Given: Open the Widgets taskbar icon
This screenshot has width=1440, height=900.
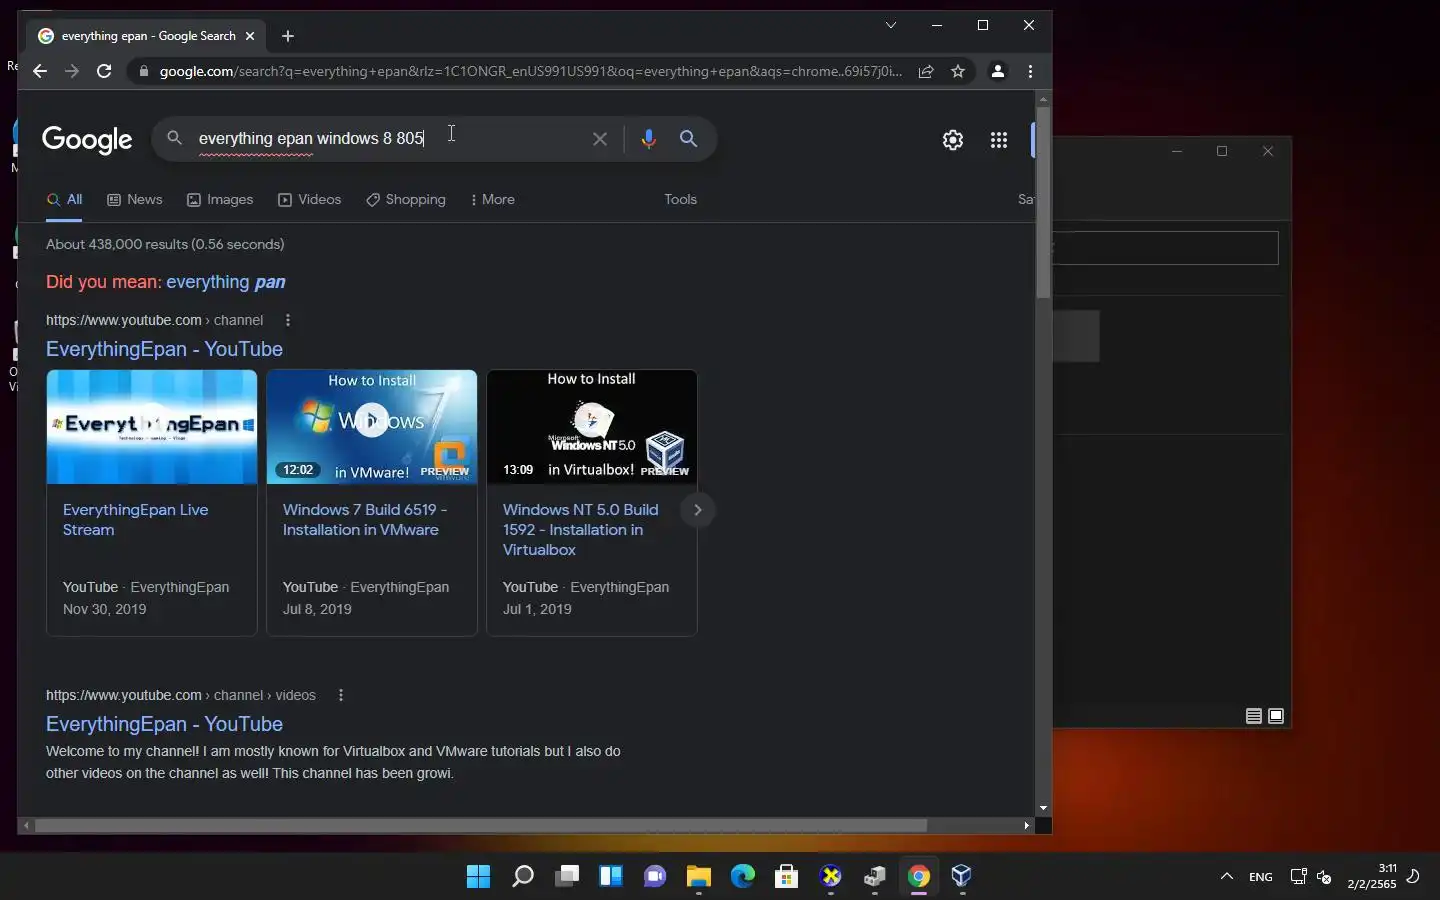Looking at the screenshot, I should tap(611, 877).
